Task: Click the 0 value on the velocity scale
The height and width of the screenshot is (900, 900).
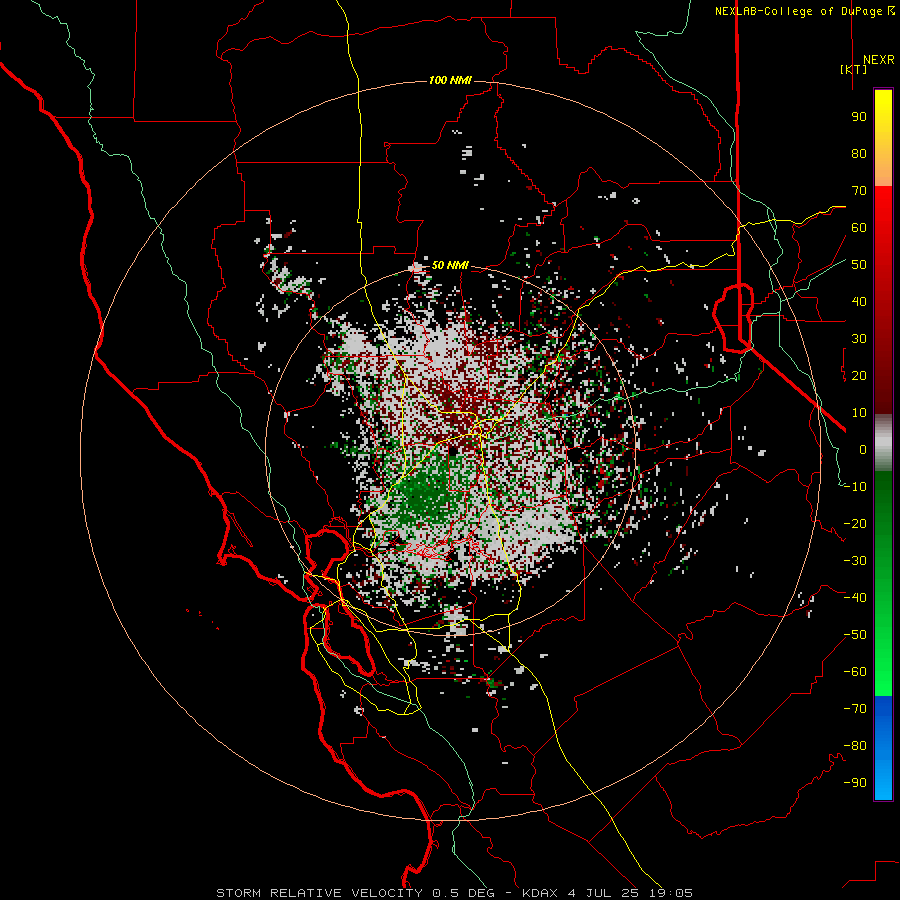Action: tap(863, 450)
